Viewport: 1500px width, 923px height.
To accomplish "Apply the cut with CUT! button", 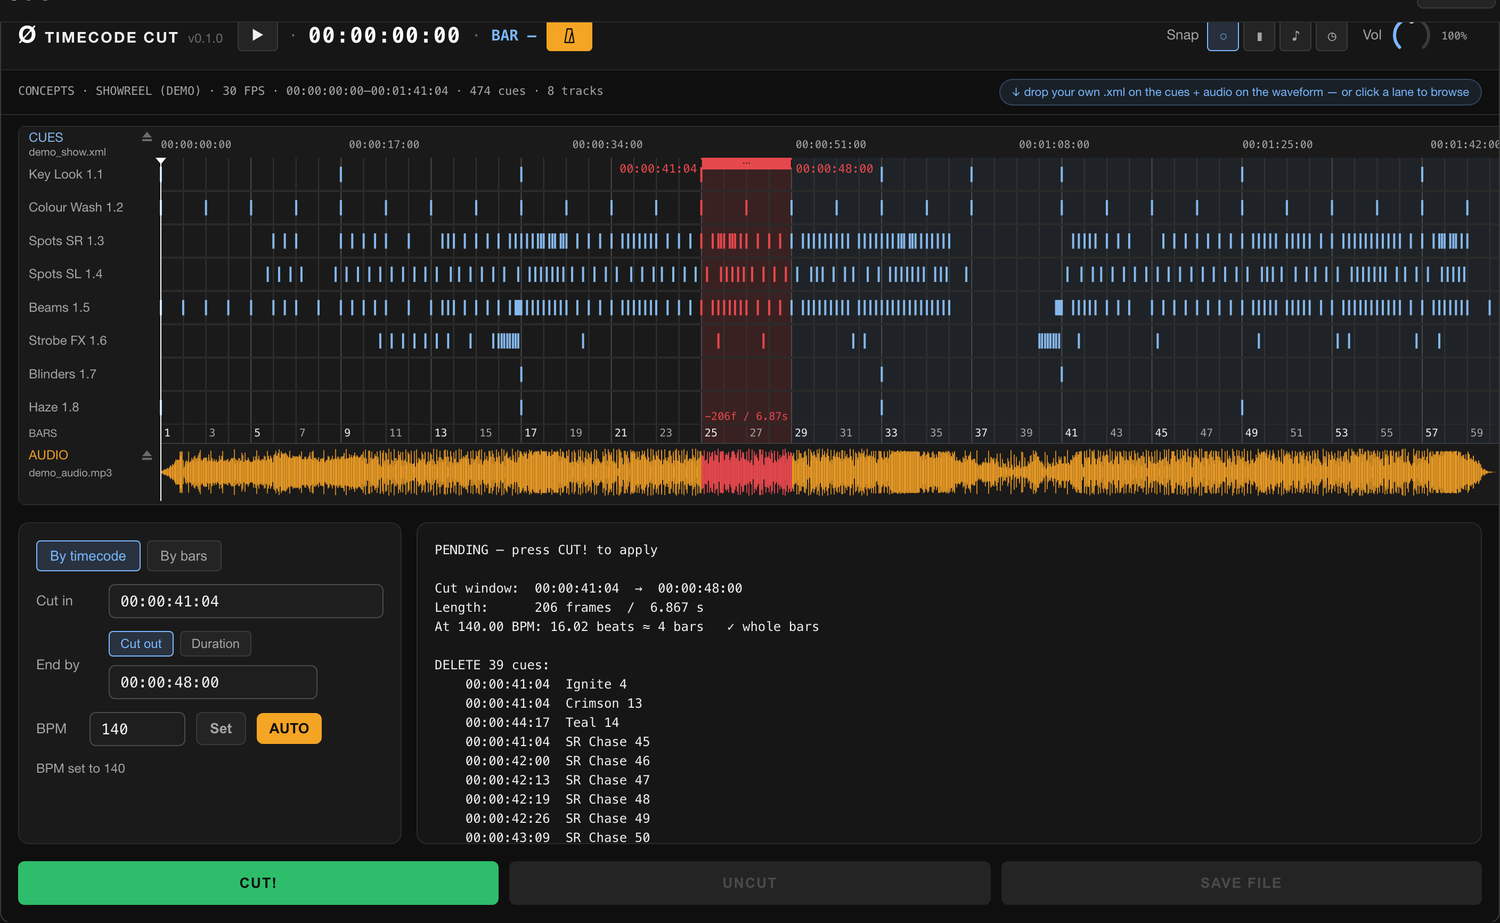I will pyautogui.click(x=258, y=883).
